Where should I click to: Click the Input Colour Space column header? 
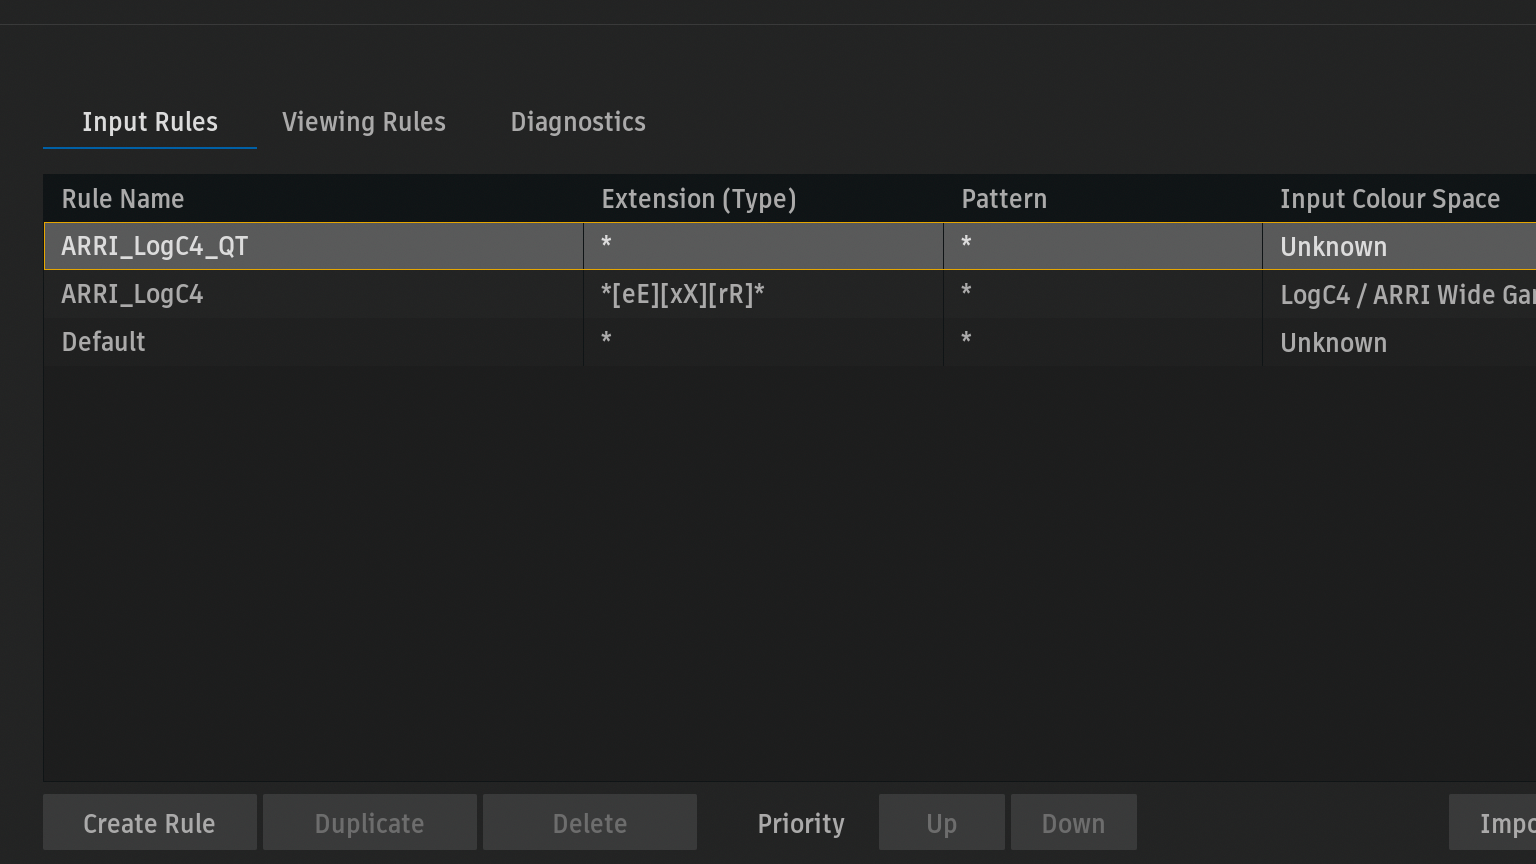[1390, 199]
